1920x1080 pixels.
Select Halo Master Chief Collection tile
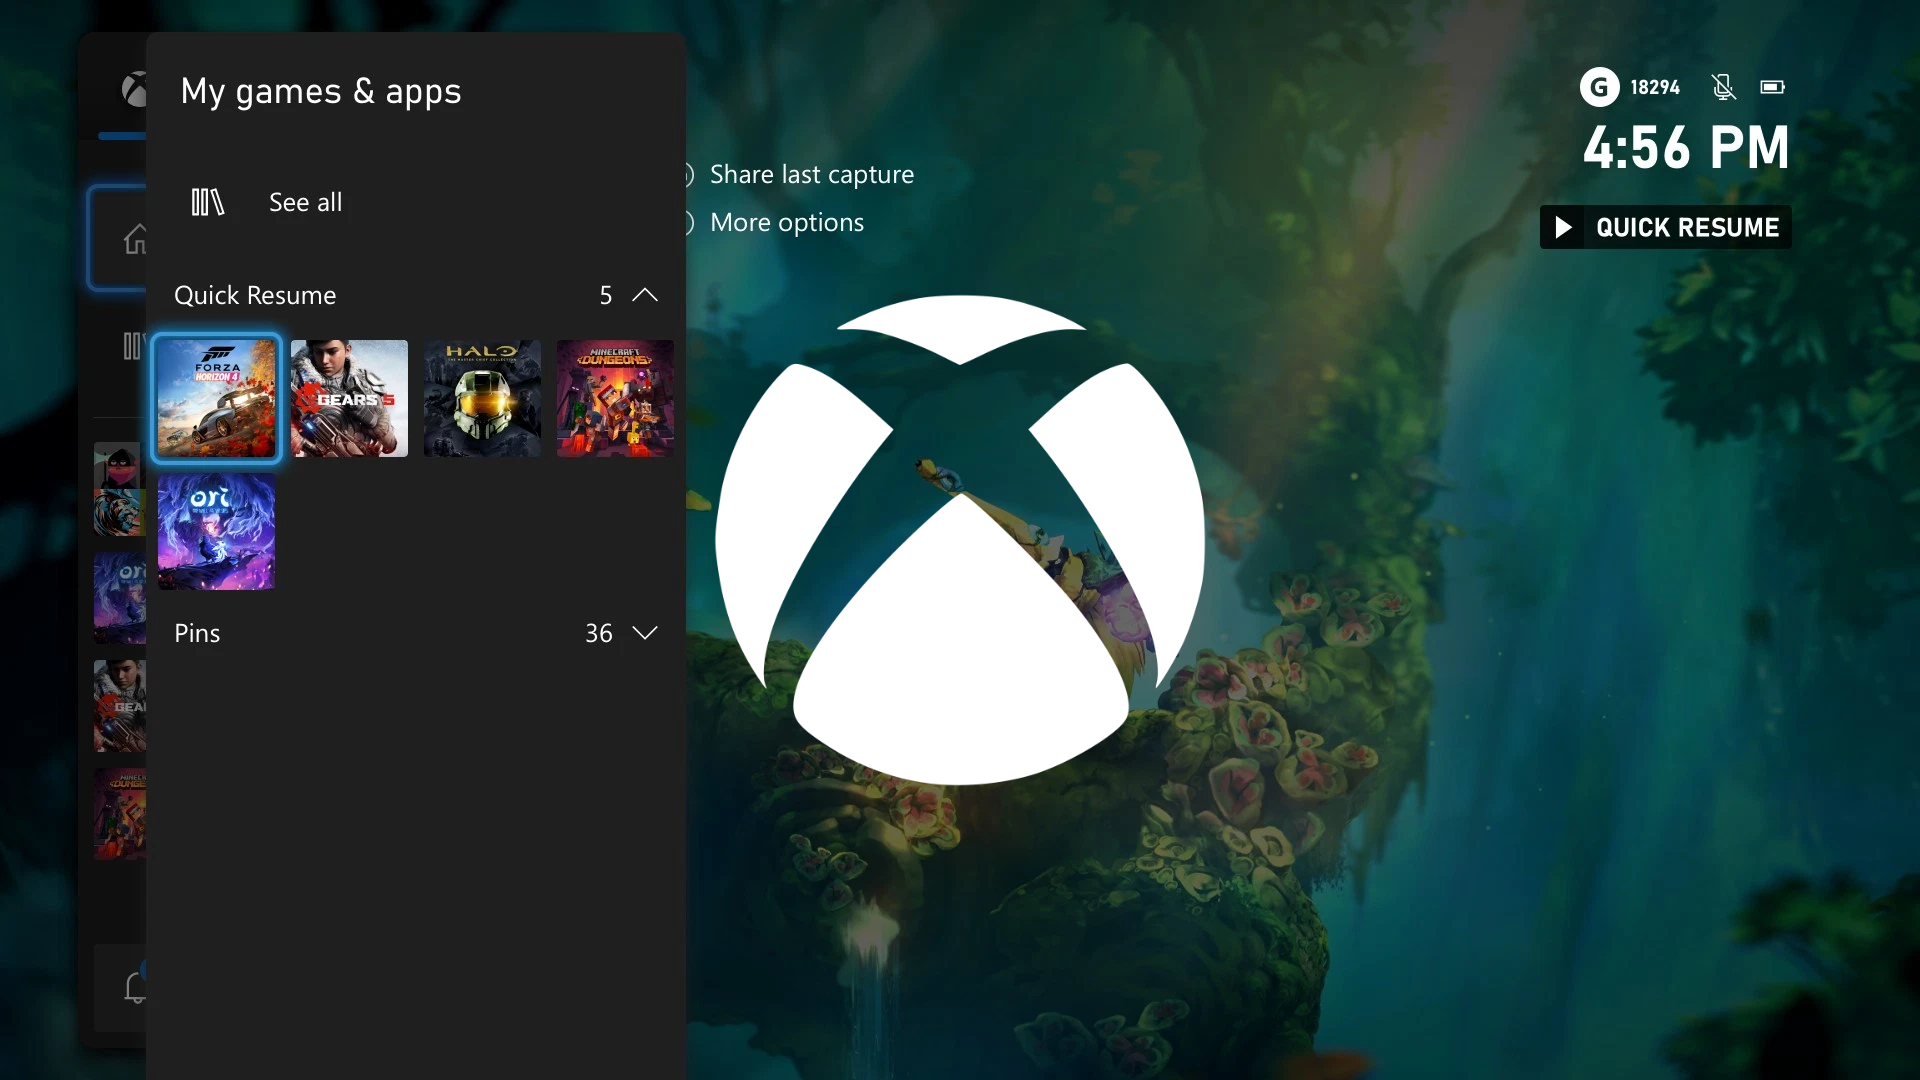click(482, 398)
